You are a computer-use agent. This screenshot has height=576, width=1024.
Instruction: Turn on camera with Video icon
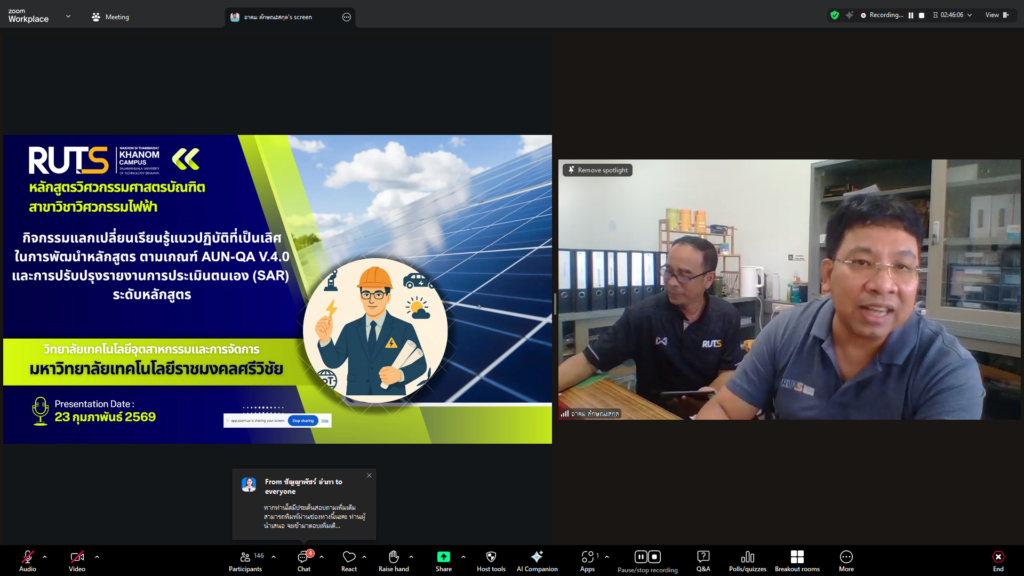[x=77, y=557]
